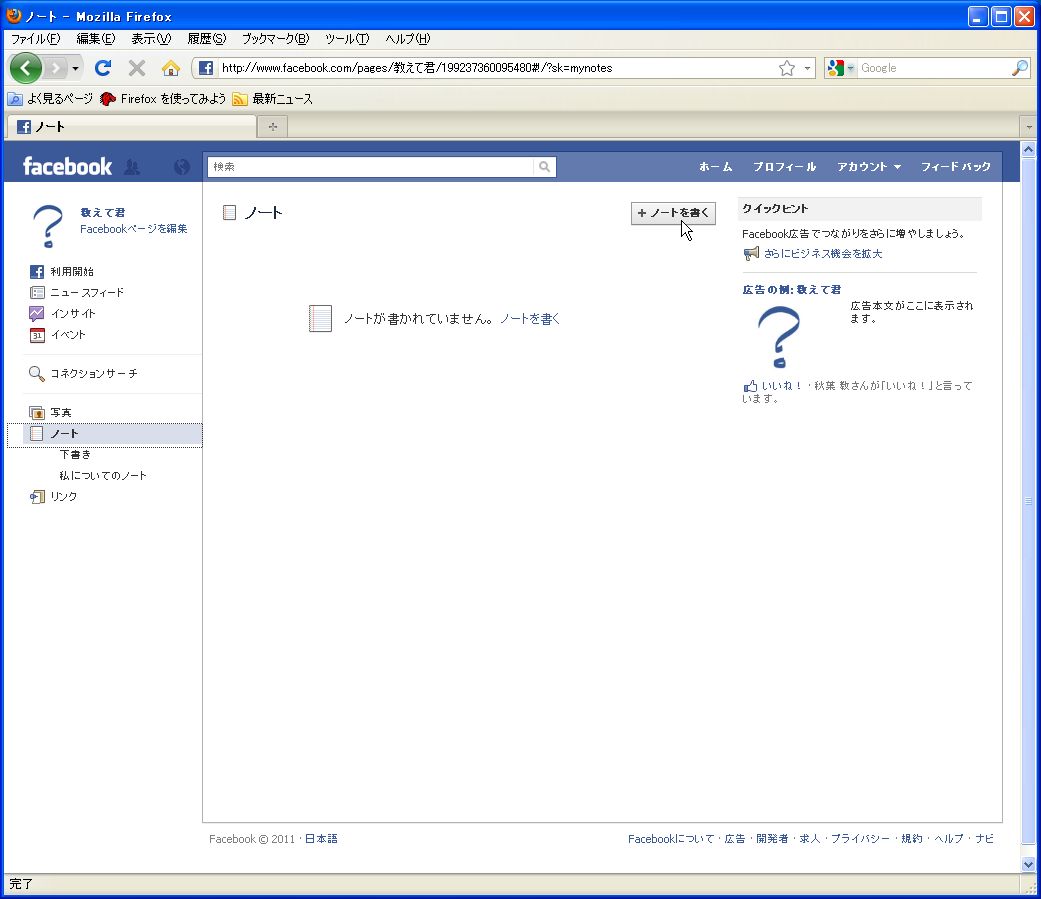Click さらにビジネス機会を拡大 link

(823, 254)
